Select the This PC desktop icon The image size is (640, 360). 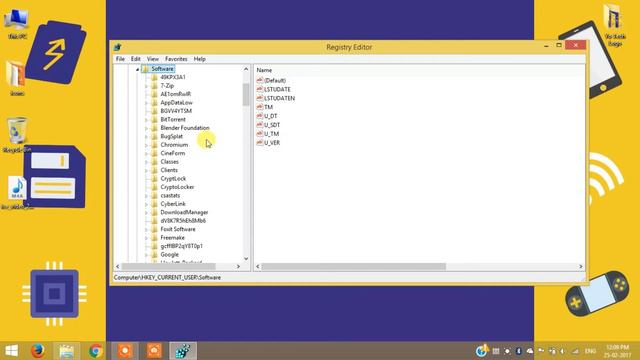[x=17, y=23]
